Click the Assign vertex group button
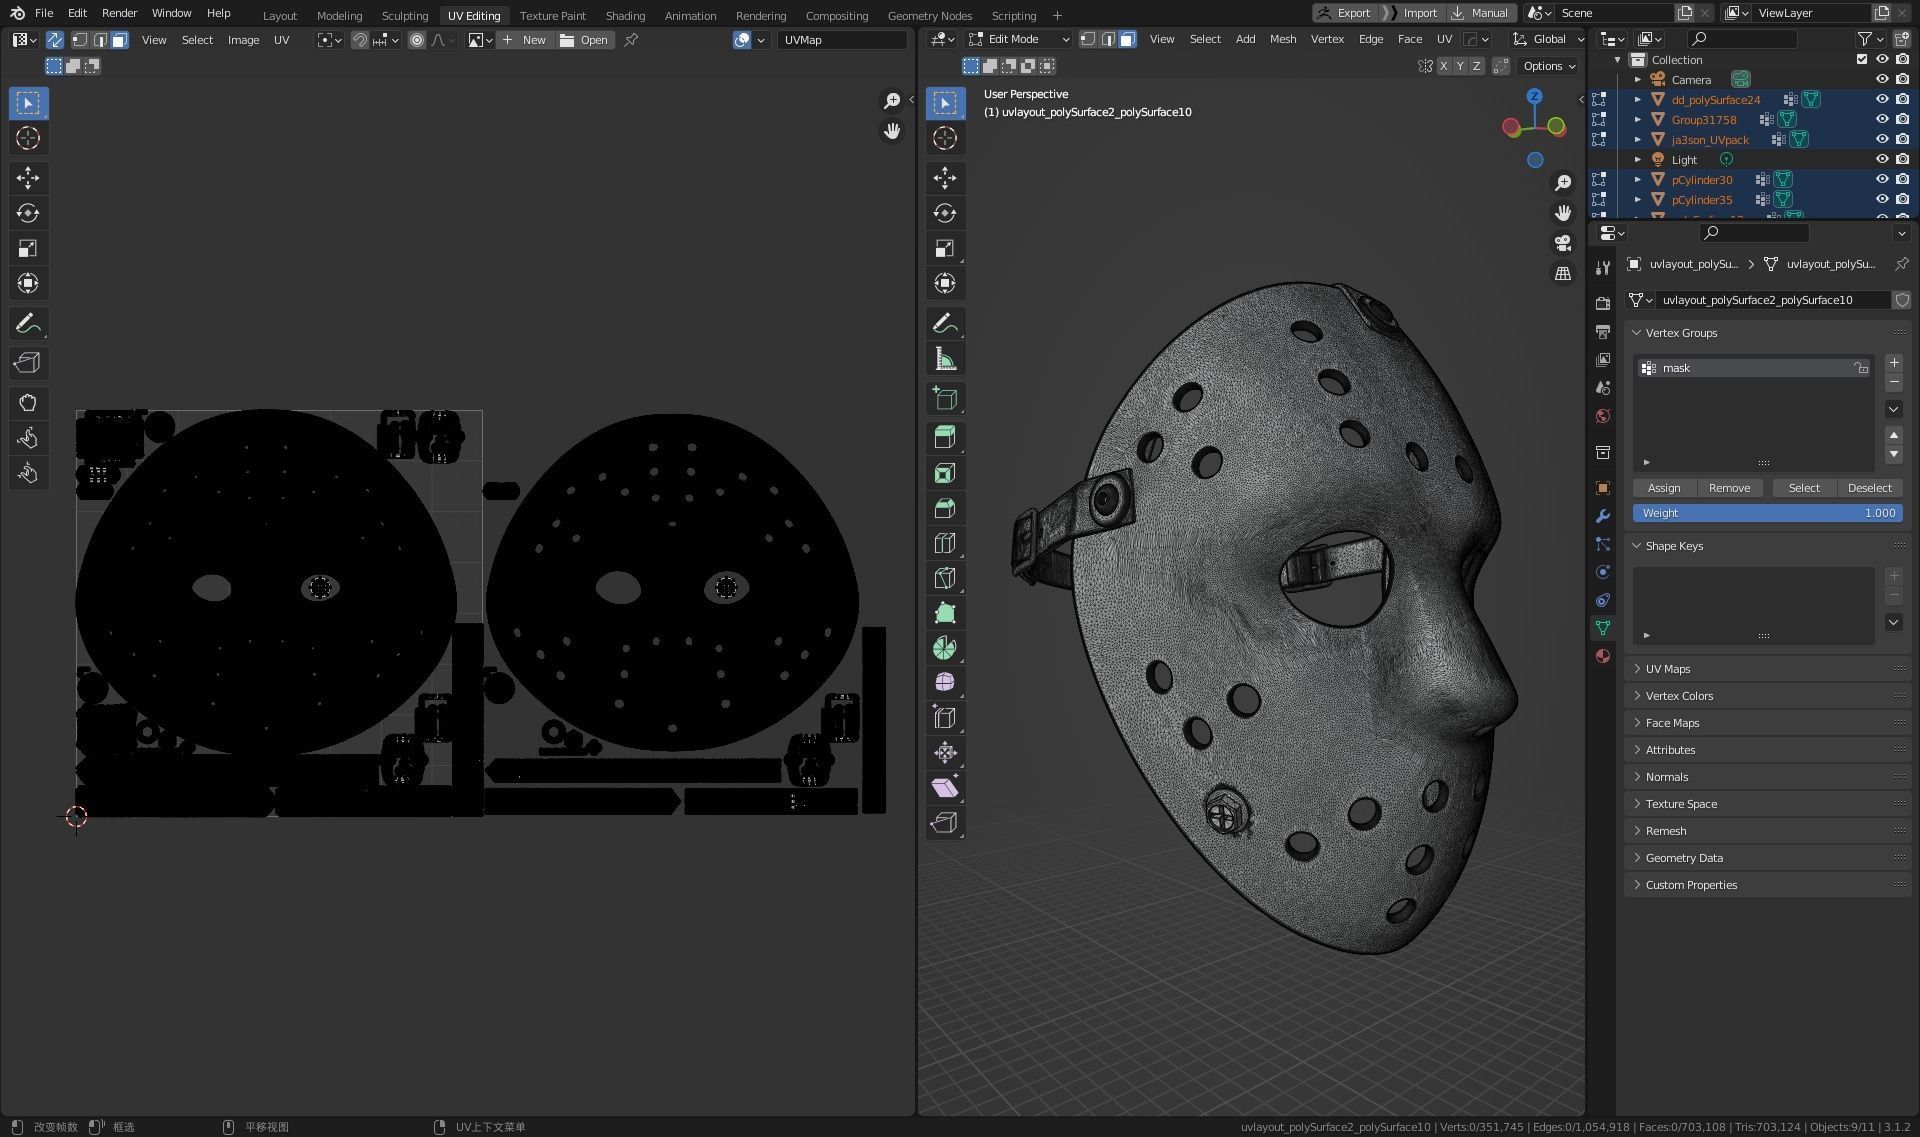Screen dimensions: 1920x1137 click(1663, 488)
